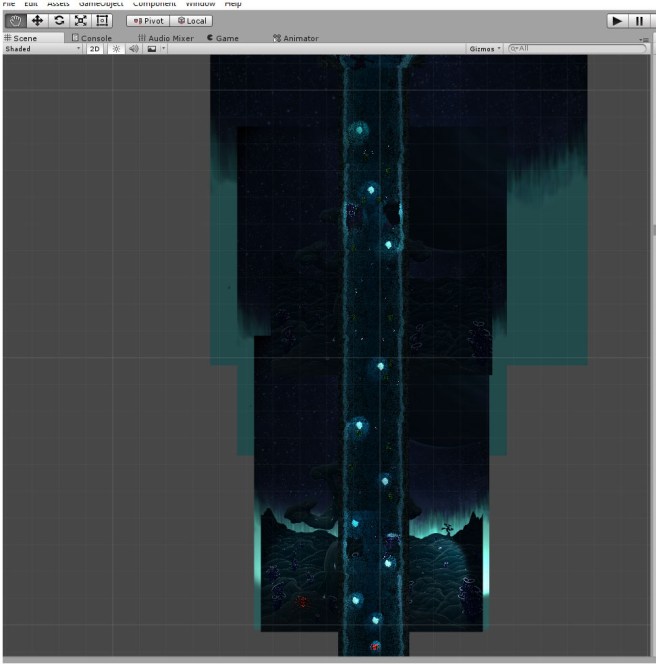The height and width of the screenshot is (664, 656).
Task: Open the scene effects dropdown arrow
Action: 163,49
